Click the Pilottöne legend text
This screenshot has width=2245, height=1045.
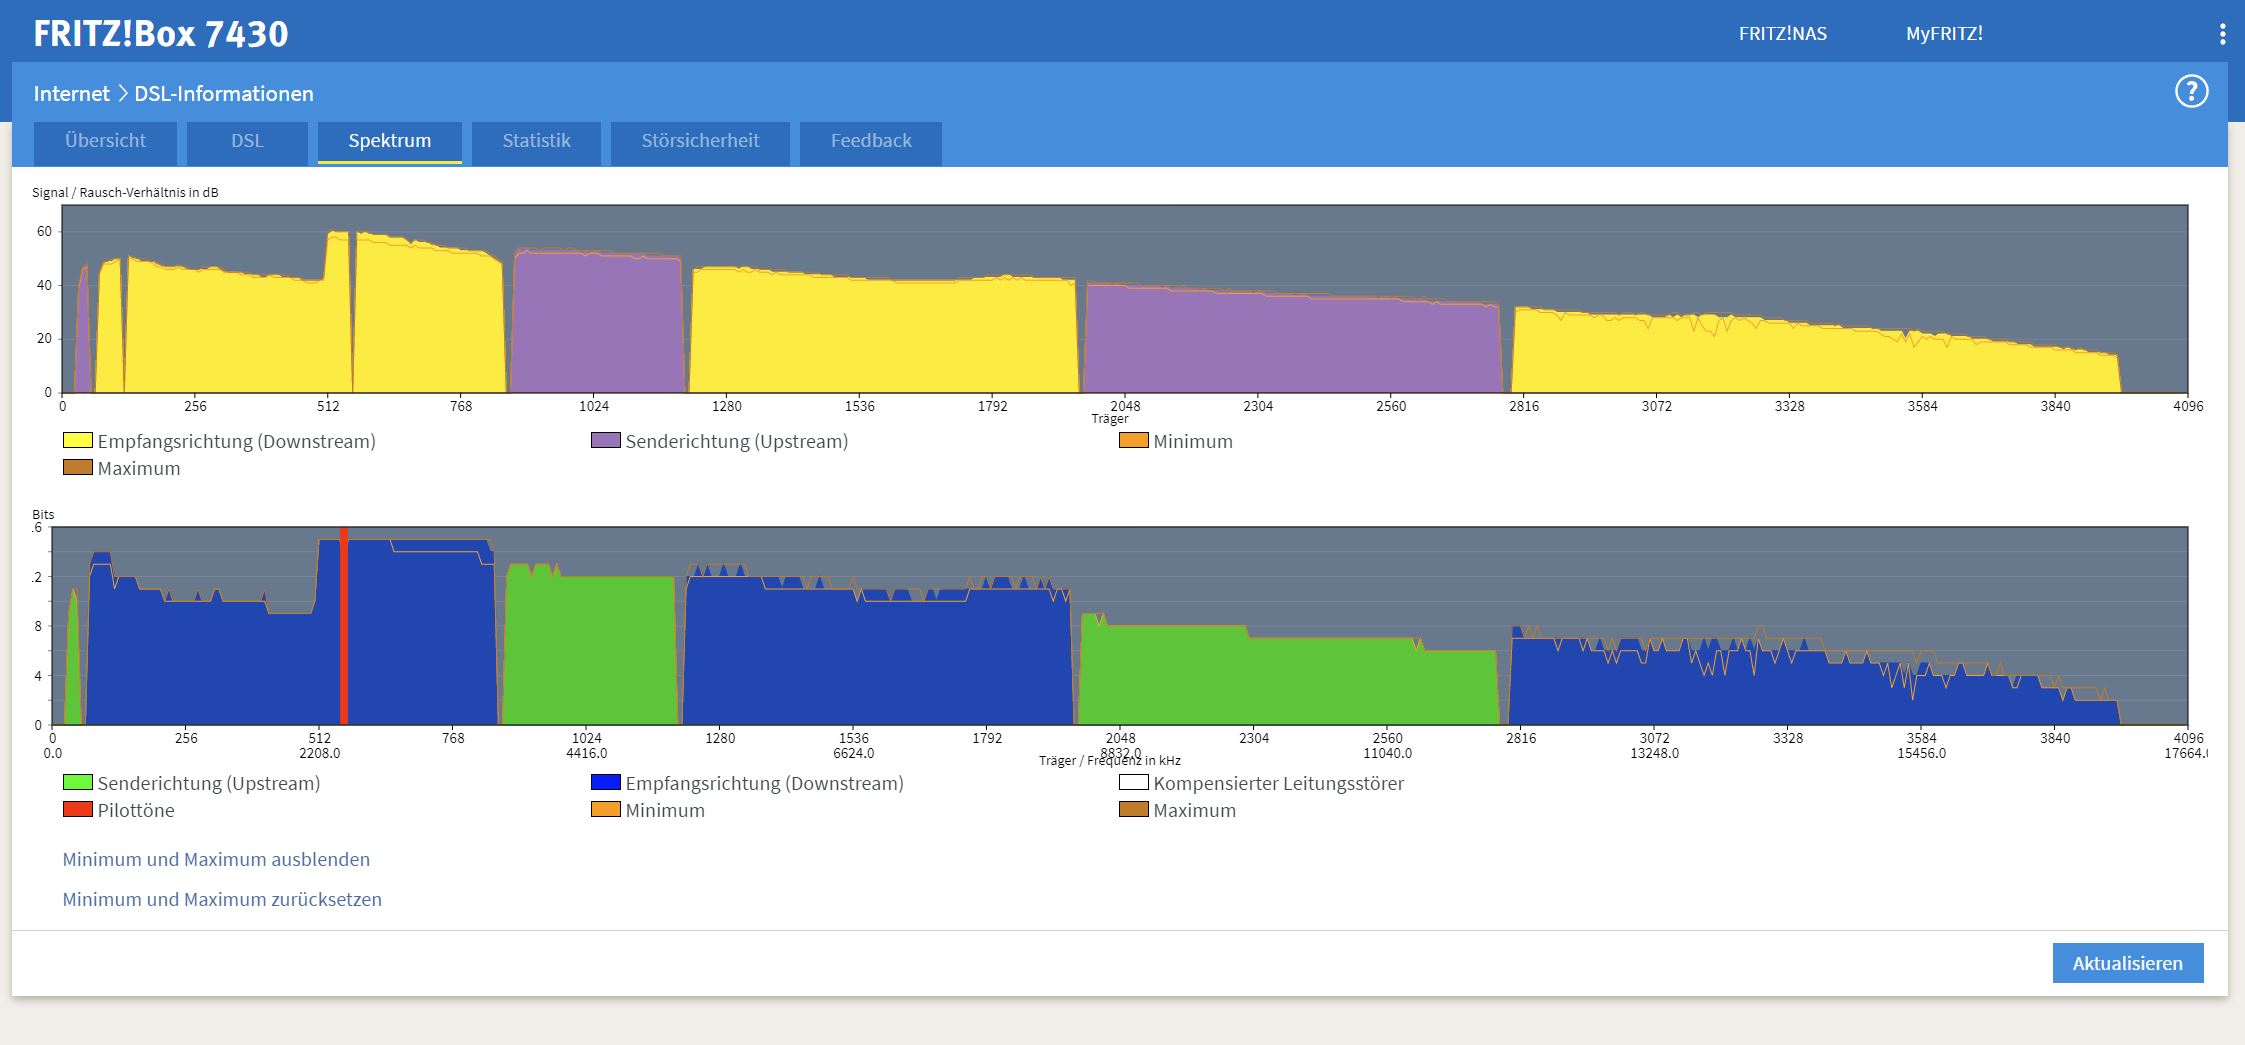coord(136,810)
